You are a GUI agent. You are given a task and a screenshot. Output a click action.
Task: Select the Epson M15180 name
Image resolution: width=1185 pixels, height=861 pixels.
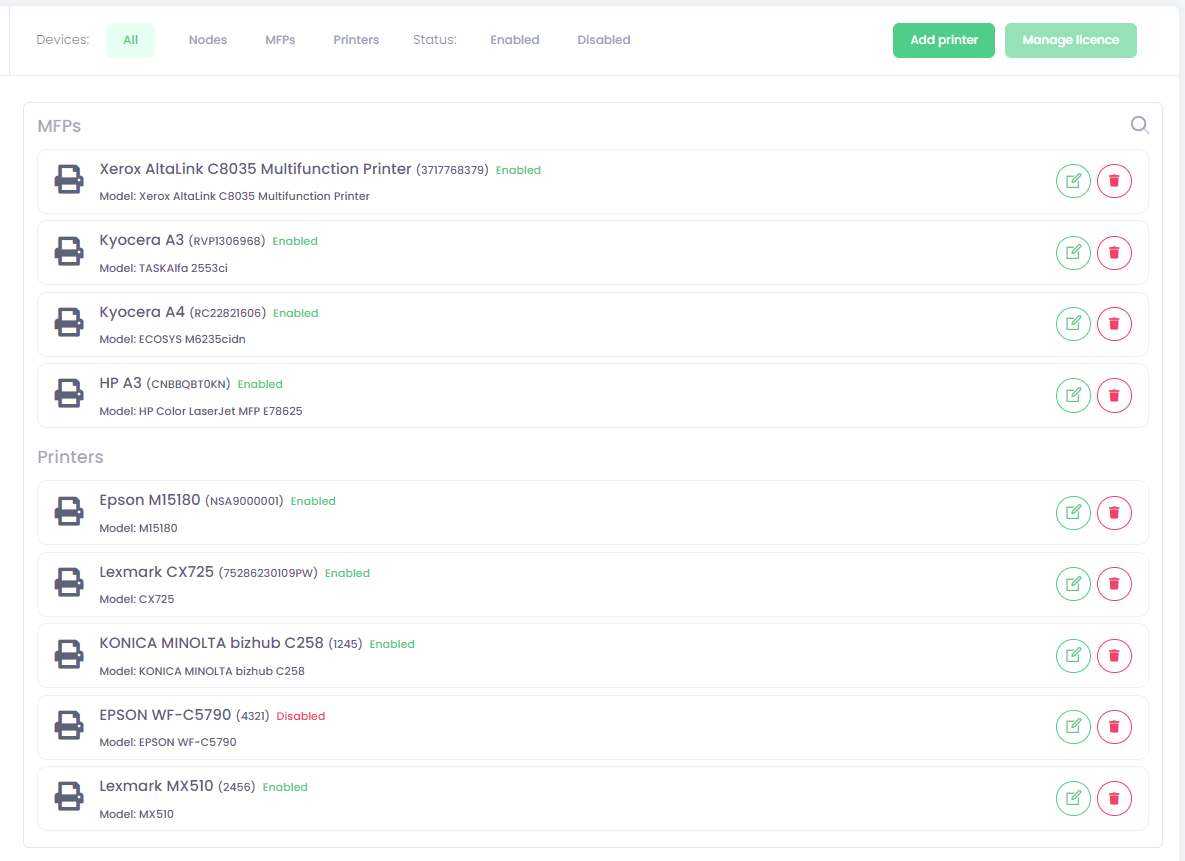(150, 500)
